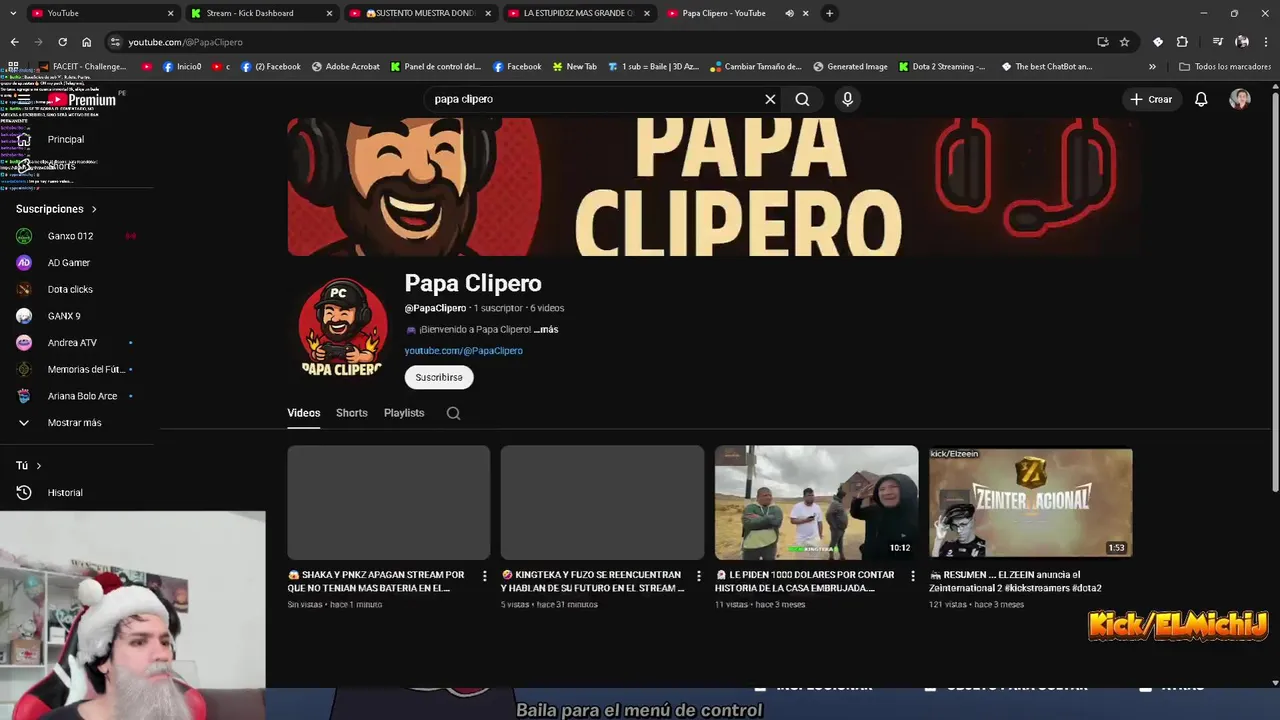Open the FACEIT - Challenge bookmark
Image resolution: width=1280 pixels, height=720 pixels.
coord(83,67)
